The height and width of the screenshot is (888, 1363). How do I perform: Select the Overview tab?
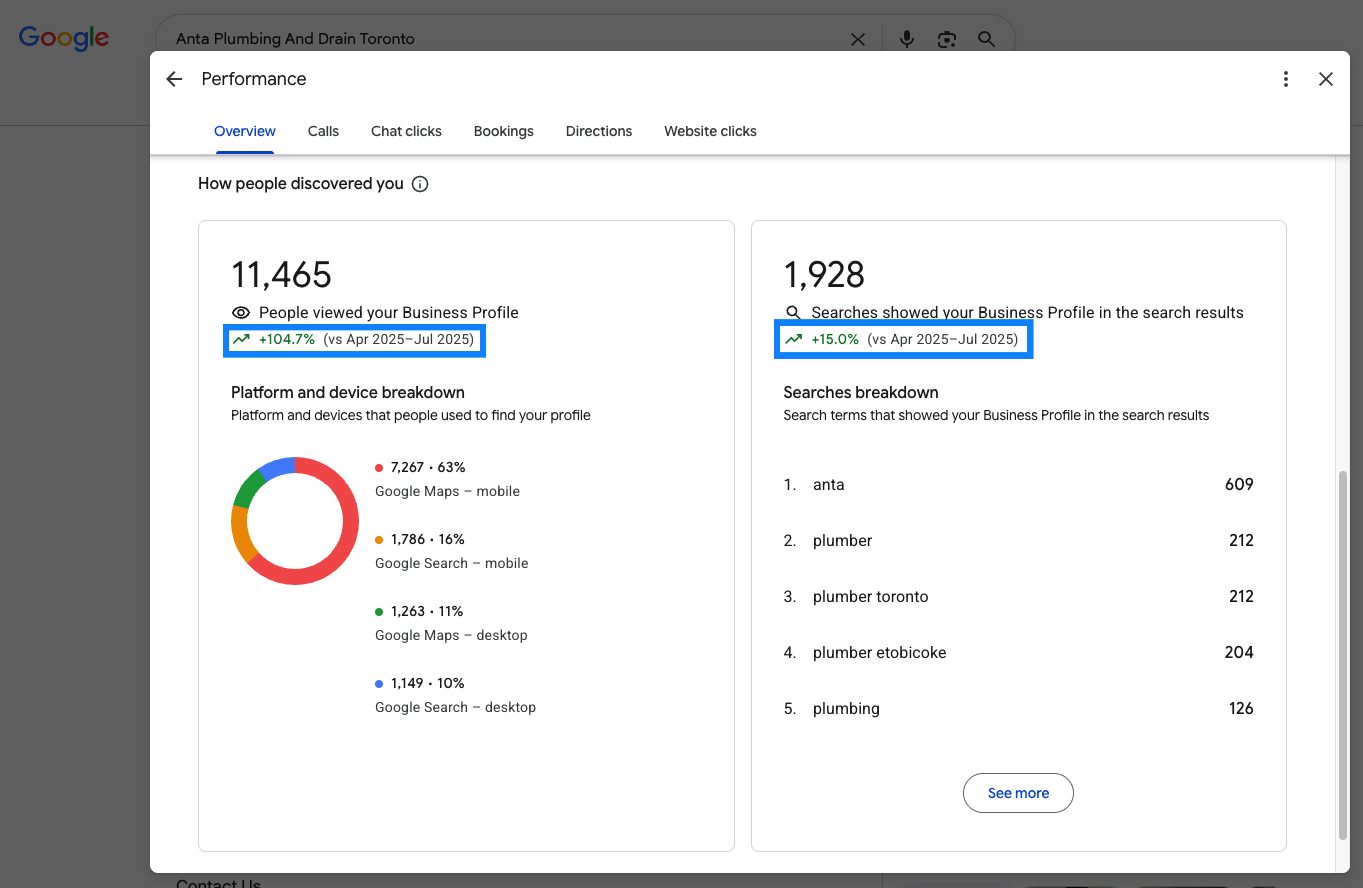pos(245,131)
